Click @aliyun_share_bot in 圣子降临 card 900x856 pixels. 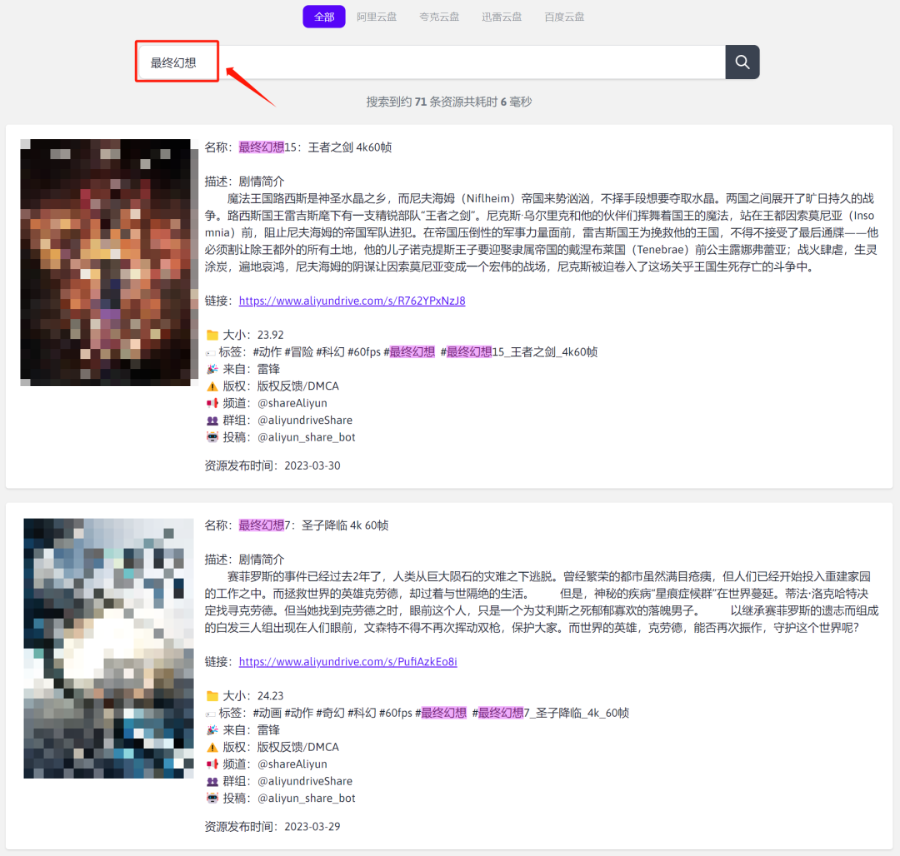pos(307,799)
